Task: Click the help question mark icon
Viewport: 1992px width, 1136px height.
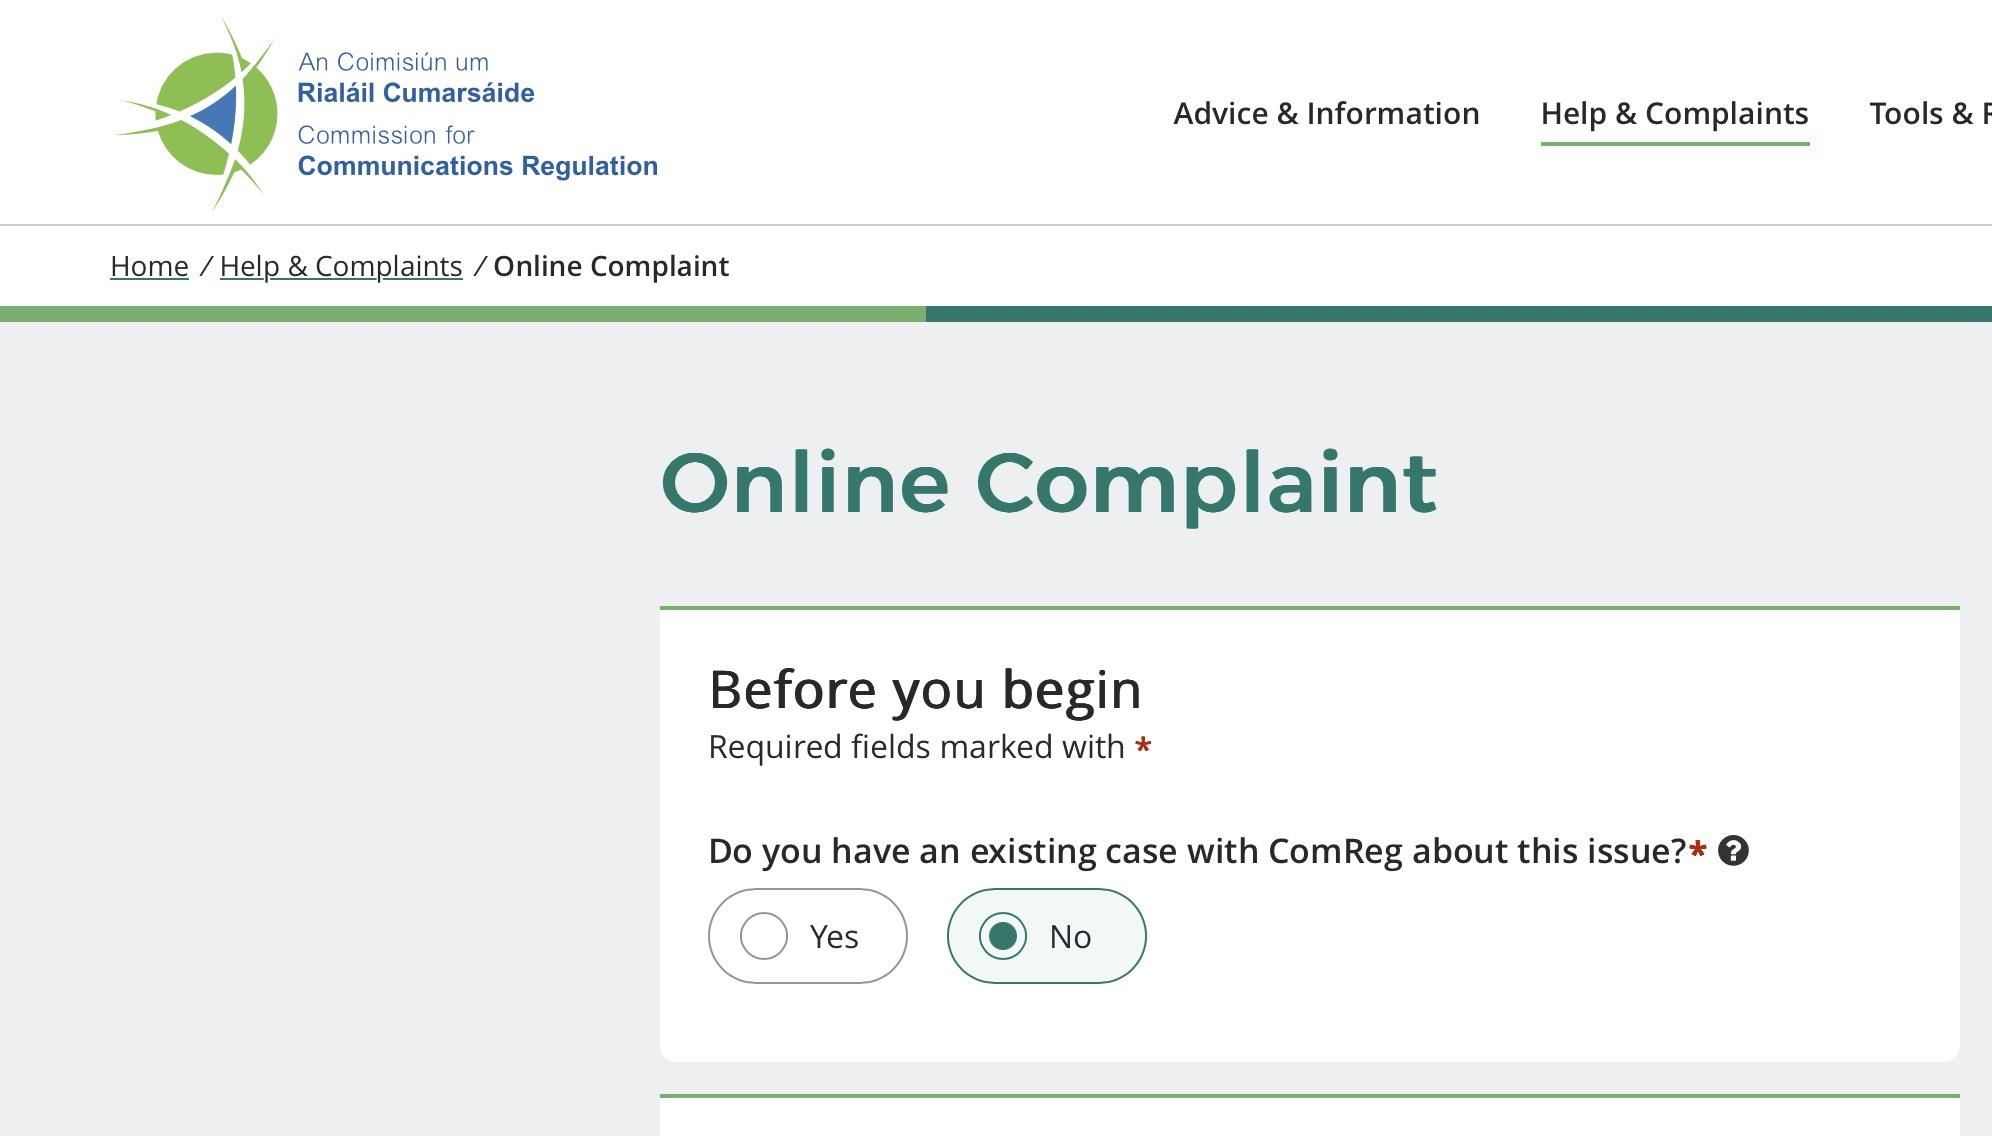Action: point(1733,851)
